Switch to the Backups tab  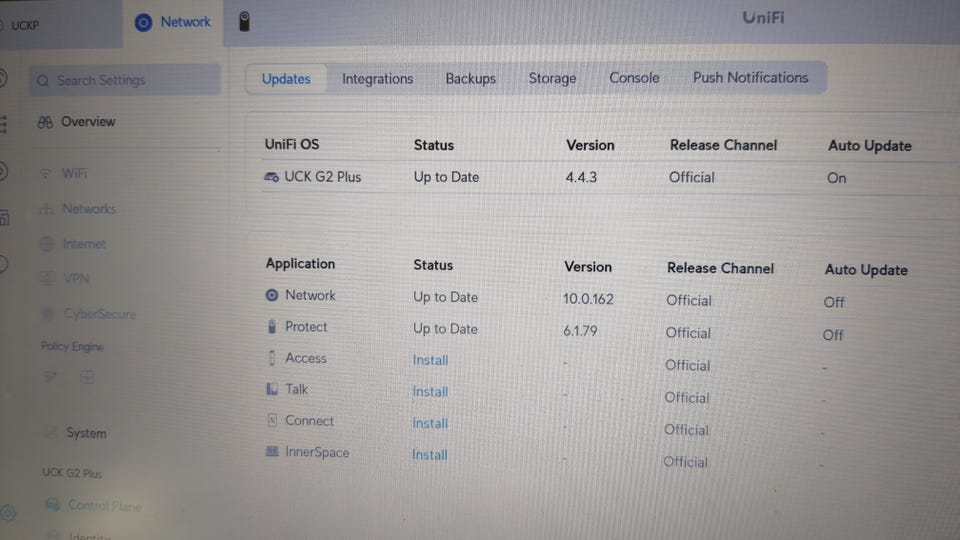pos(470,78)
